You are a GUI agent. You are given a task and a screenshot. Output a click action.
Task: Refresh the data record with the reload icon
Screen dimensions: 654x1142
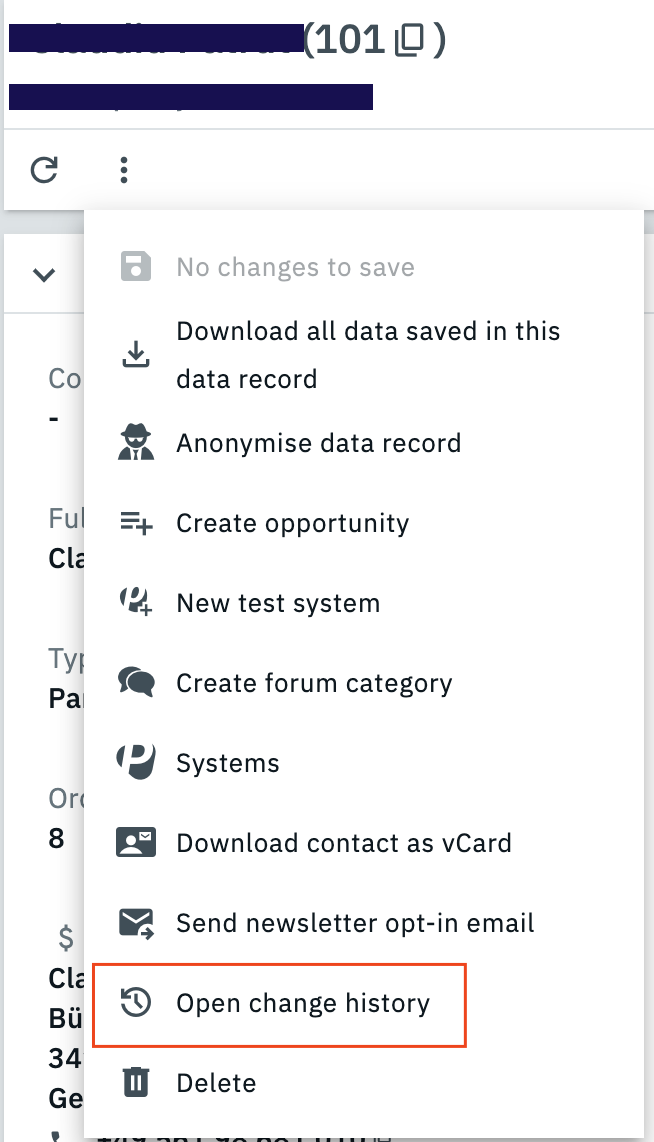pos(43,170)
